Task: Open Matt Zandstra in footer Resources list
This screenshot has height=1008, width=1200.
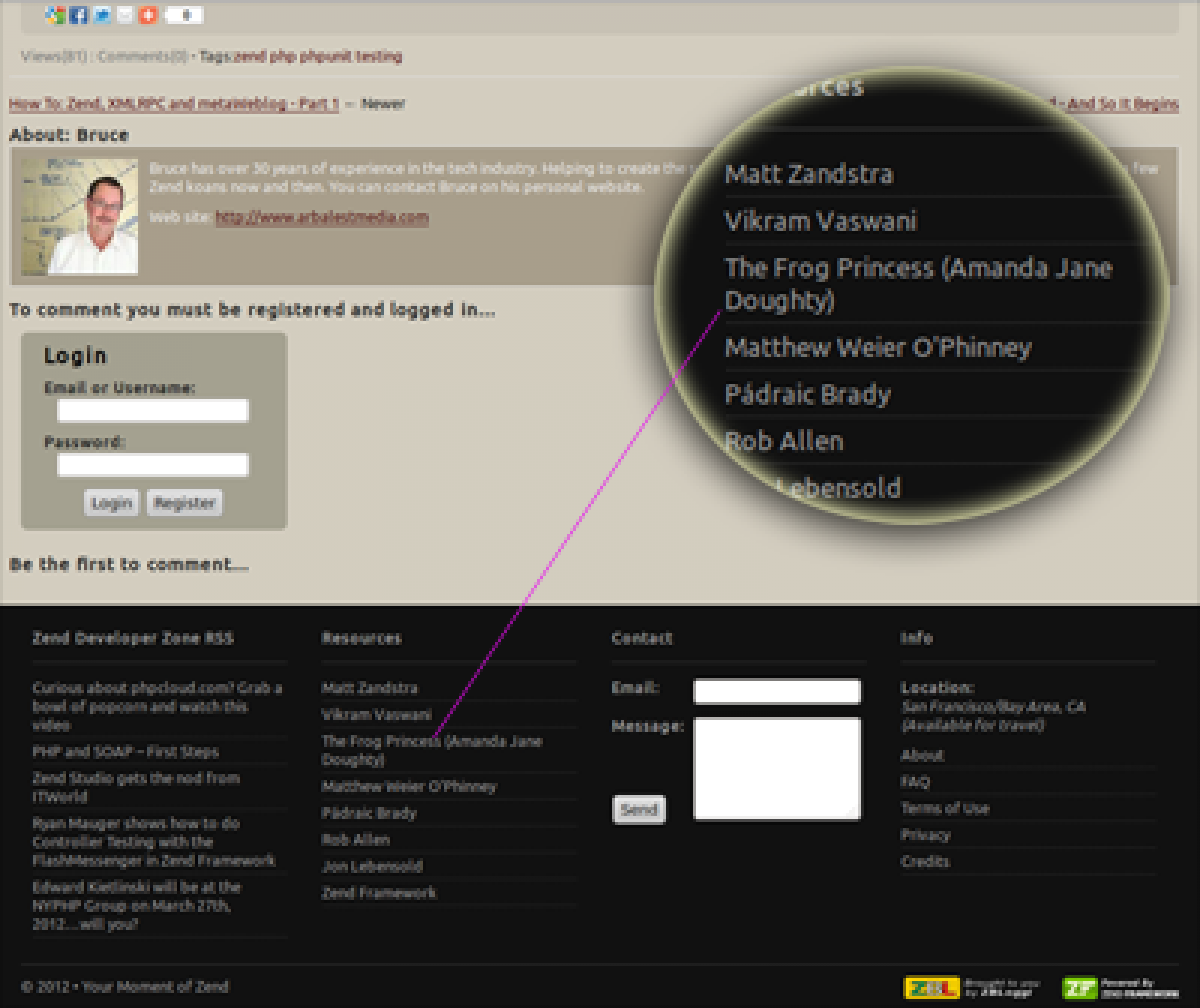Action: tap(370, 688)
